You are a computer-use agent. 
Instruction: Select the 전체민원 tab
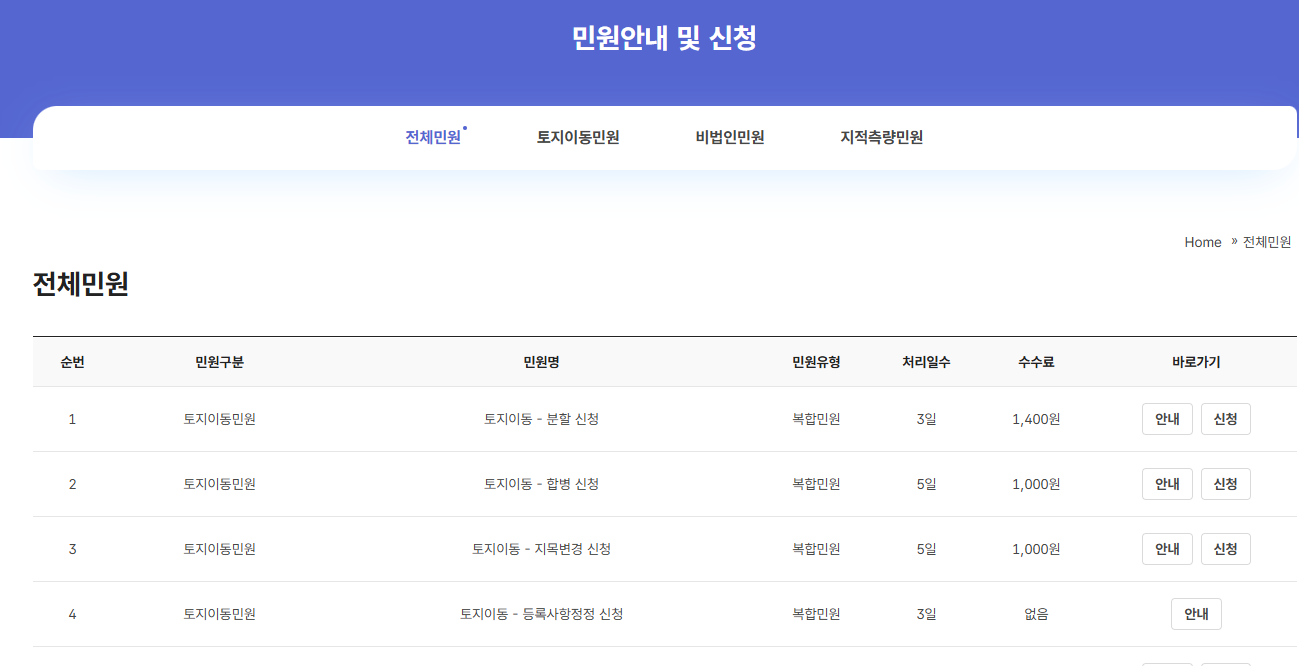433,137
